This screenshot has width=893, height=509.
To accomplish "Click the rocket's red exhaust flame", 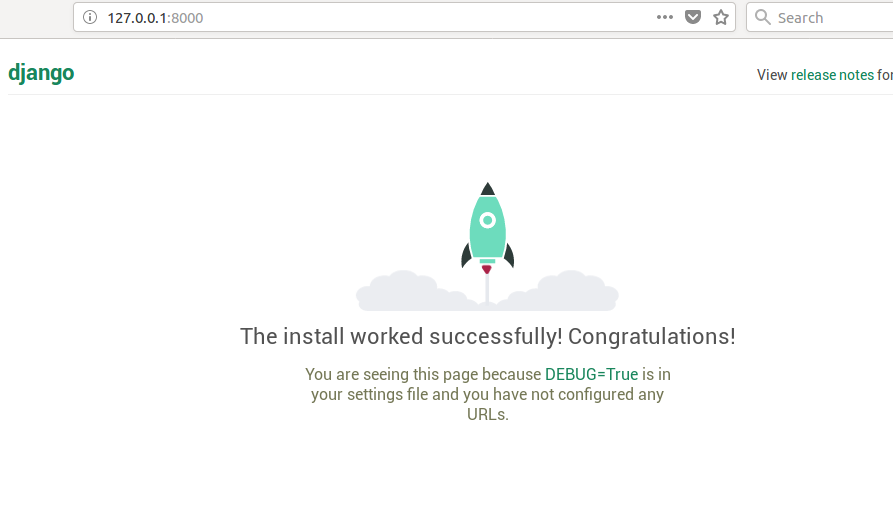I will tap(487, 269).
